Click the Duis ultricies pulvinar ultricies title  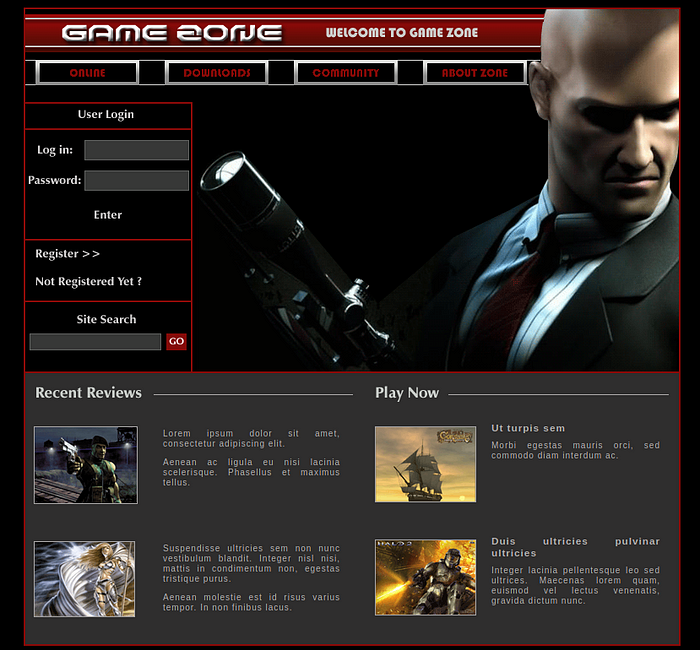(x=575, y=547)
